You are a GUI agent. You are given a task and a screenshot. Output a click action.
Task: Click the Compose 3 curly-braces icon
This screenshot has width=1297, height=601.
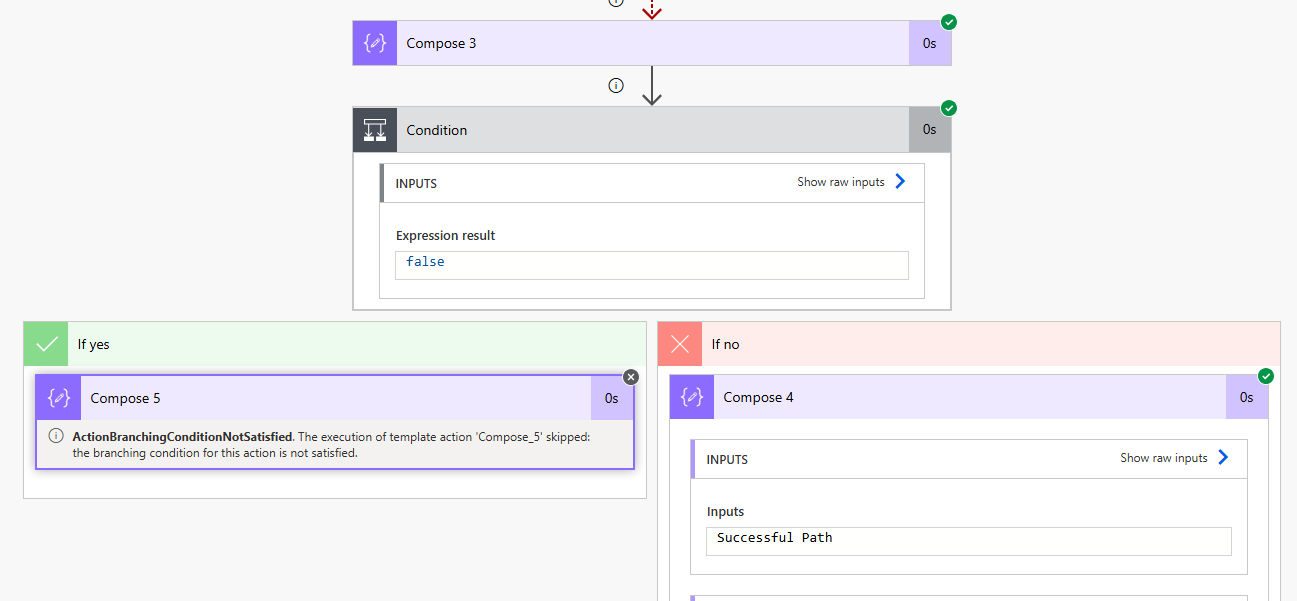[375, 44]
